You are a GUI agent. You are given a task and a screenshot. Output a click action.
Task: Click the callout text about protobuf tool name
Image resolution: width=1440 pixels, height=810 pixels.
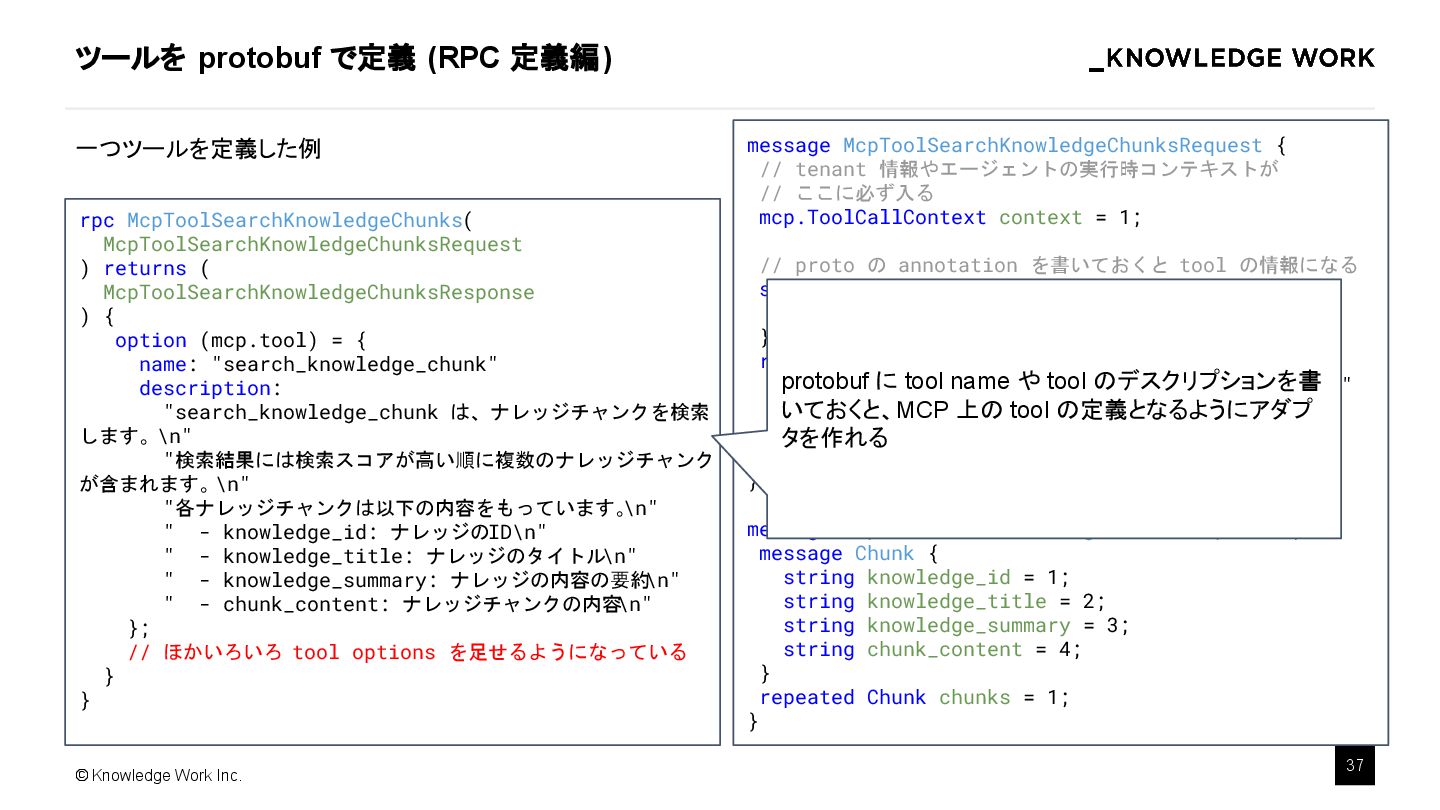(1051, 410)
